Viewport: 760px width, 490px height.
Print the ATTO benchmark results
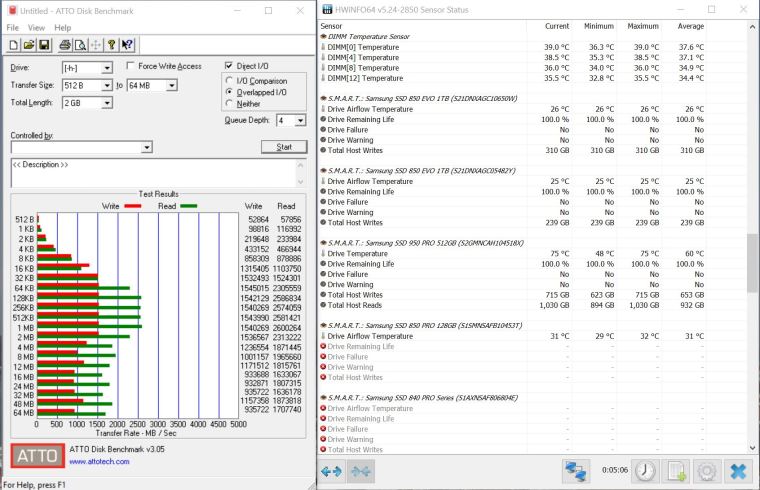pos(65,45)
